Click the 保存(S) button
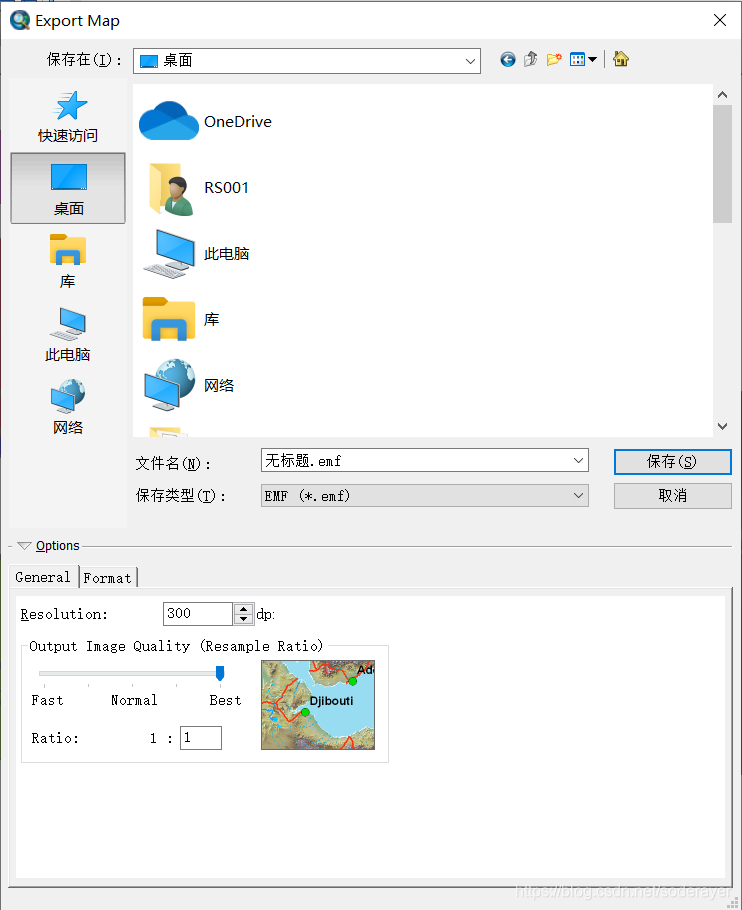The height and width of the screenshot is (910, 742). click(x=672, y=461)
